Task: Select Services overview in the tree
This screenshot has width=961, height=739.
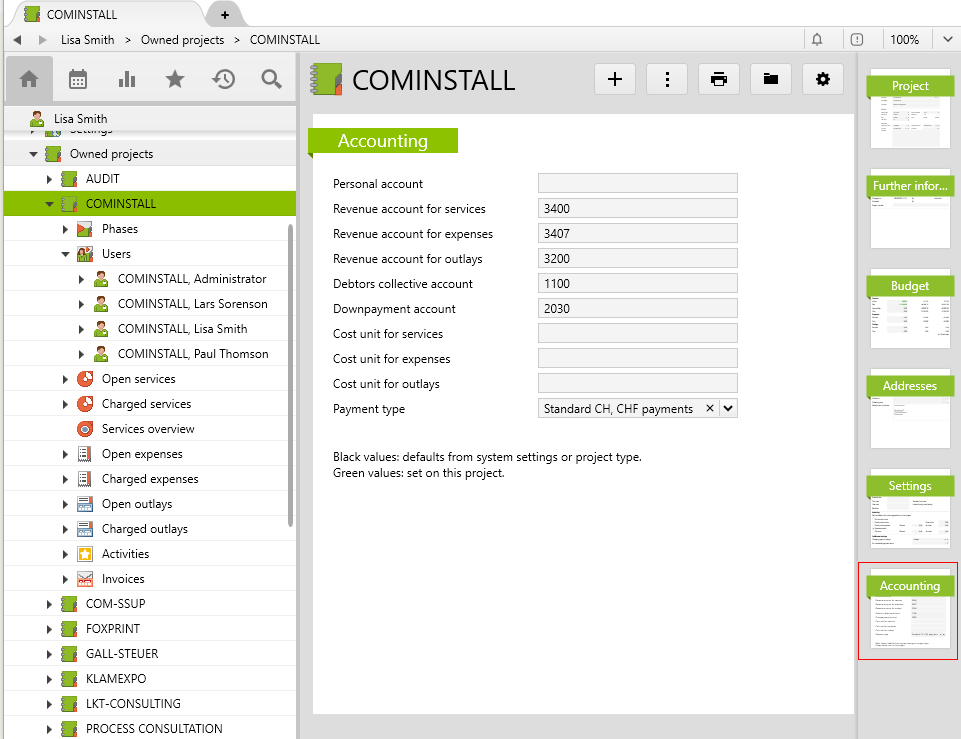Action: (x=148, y=429)
